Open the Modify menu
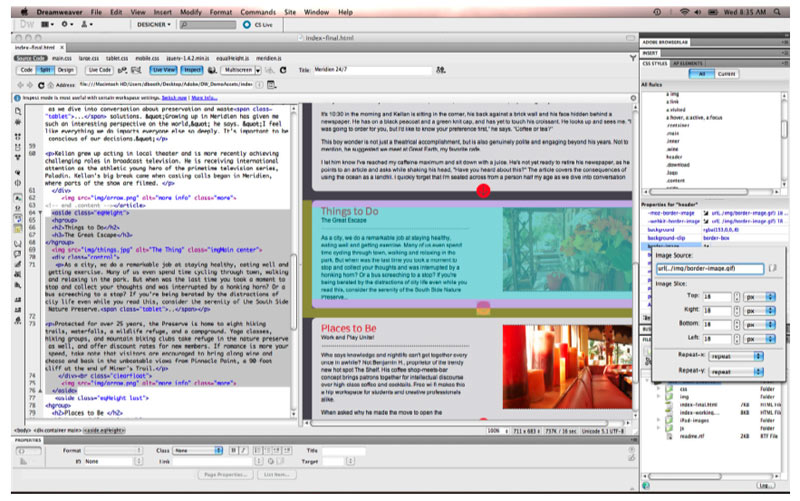Image resolution: width=800 pixels, height=501 pixels. [190, 12]
